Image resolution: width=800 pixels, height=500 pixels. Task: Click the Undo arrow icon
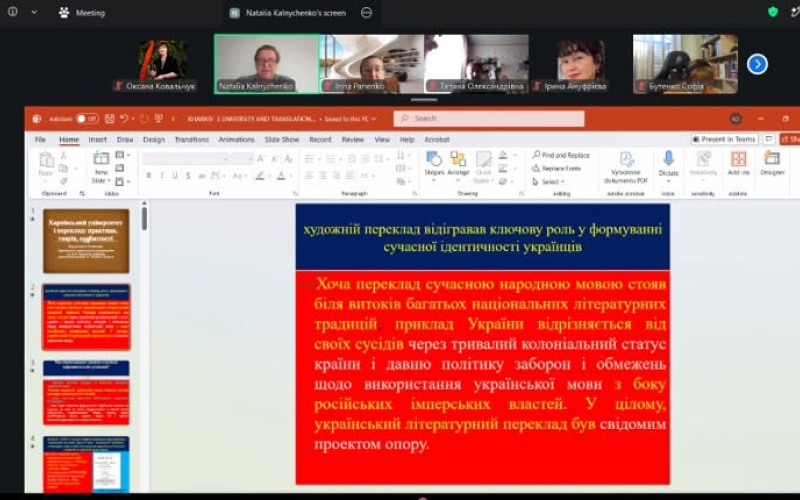(x=123, y=119)
